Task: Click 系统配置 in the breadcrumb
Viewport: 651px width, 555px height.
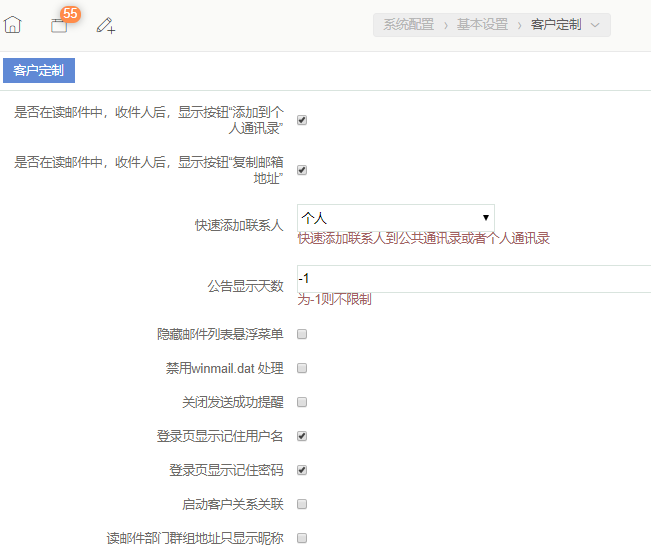Action: pos(408,25)
